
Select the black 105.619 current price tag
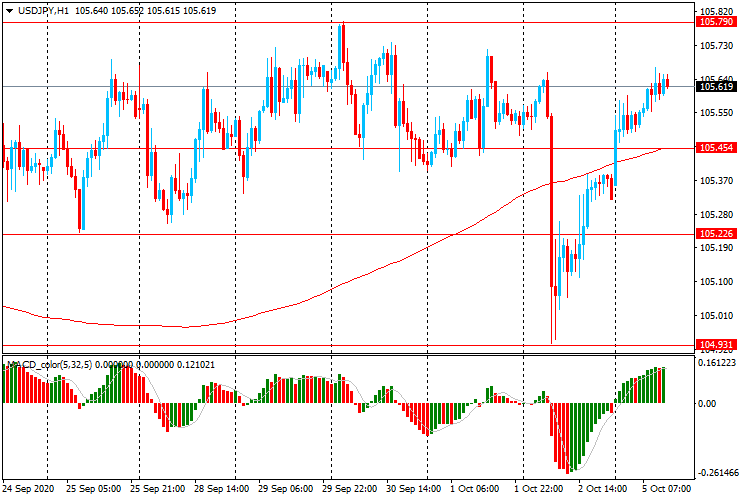pyautogui.click(x=716, y=86)
